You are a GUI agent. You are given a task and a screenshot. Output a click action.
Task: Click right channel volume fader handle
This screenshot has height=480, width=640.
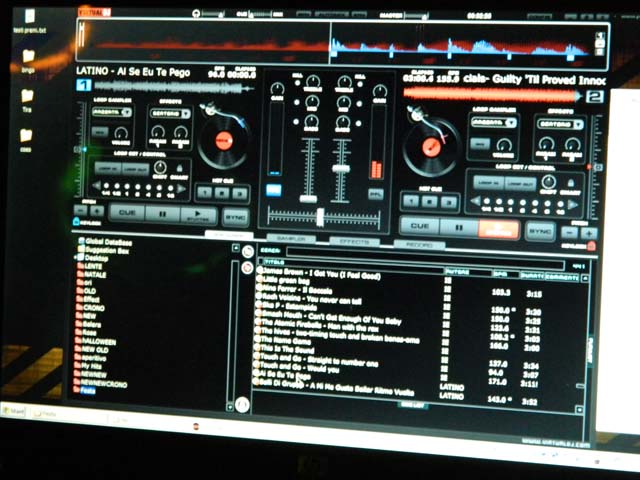click(x=341, y=168)
